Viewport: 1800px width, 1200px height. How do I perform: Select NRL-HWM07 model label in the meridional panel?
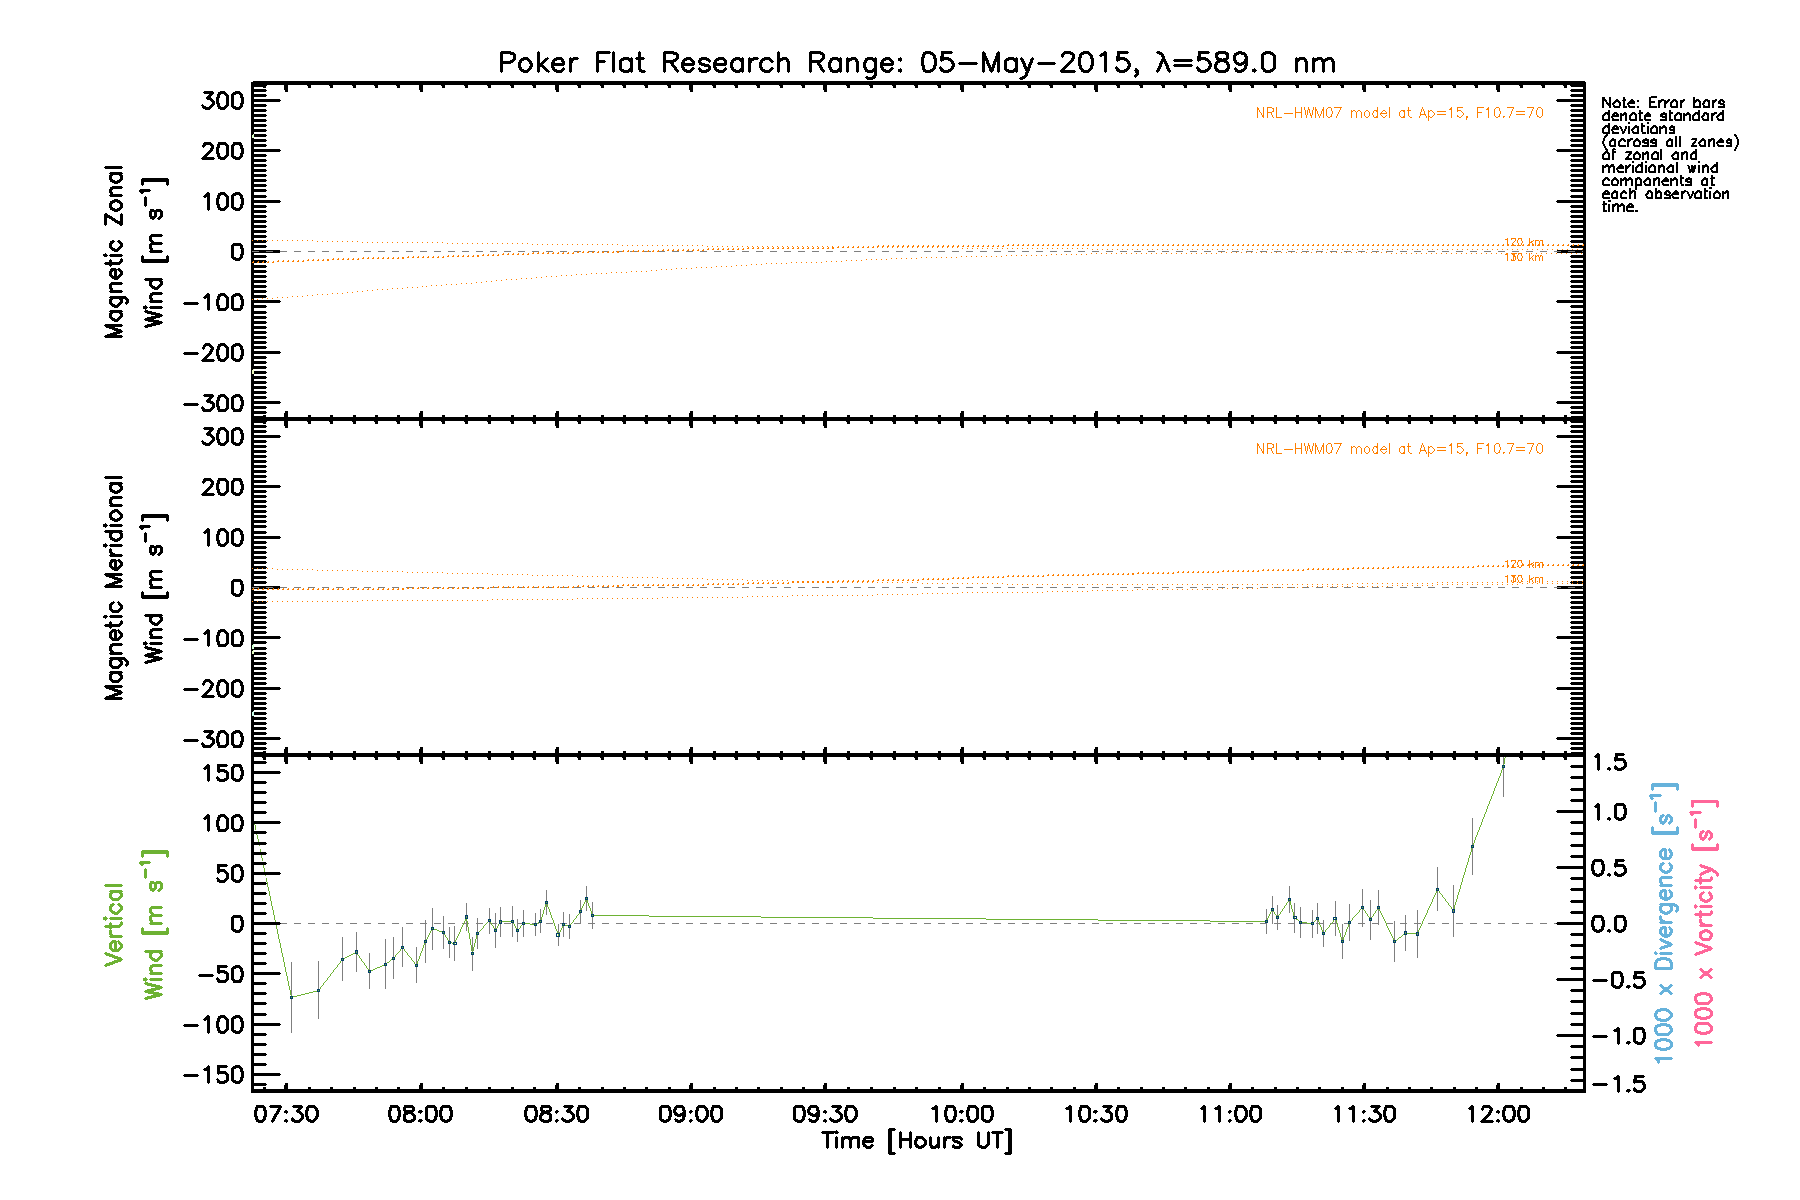pos(1399,449)
